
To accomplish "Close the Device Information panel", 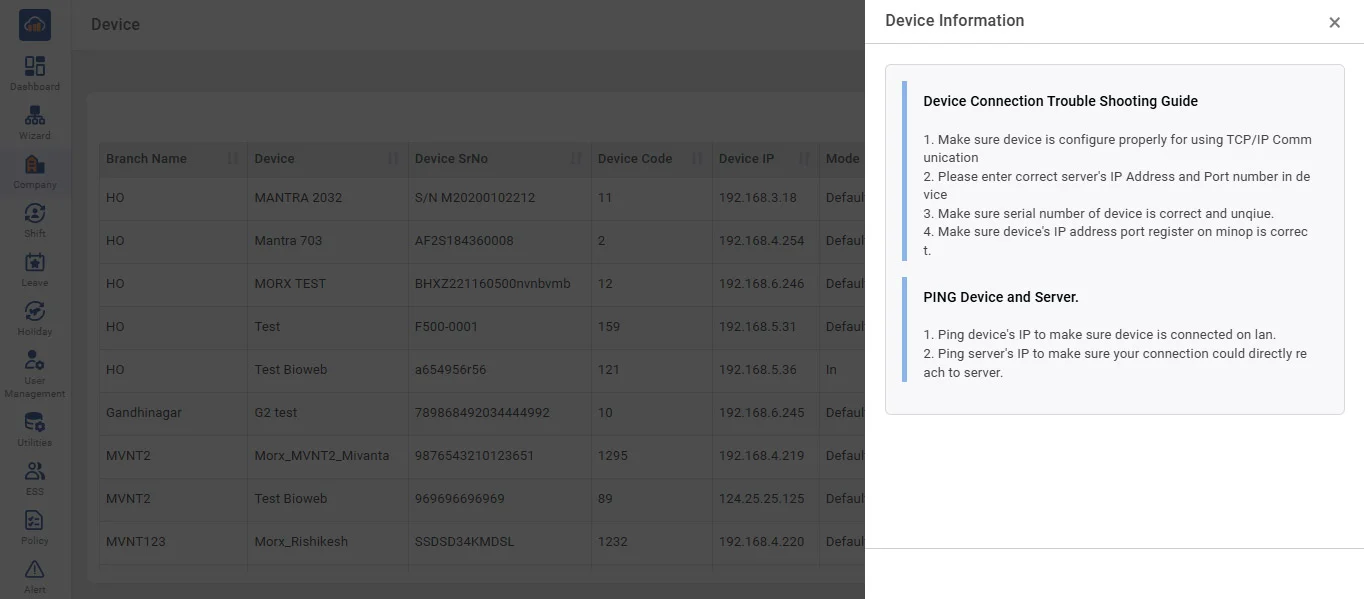I will pyautogui.click(x=1334, y=23).
